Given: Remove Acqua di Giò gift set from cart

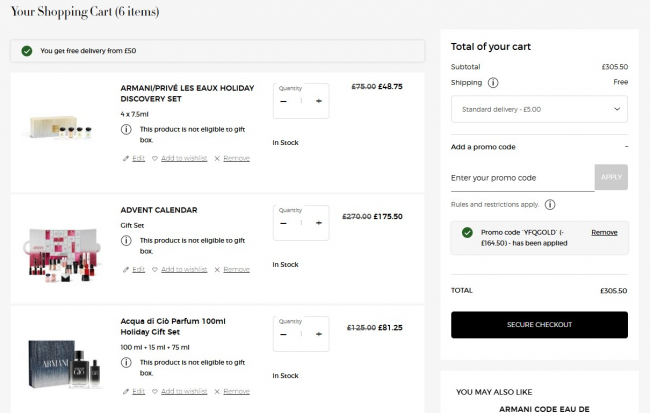Looking at the screenshot, I should tap(232, 391).
